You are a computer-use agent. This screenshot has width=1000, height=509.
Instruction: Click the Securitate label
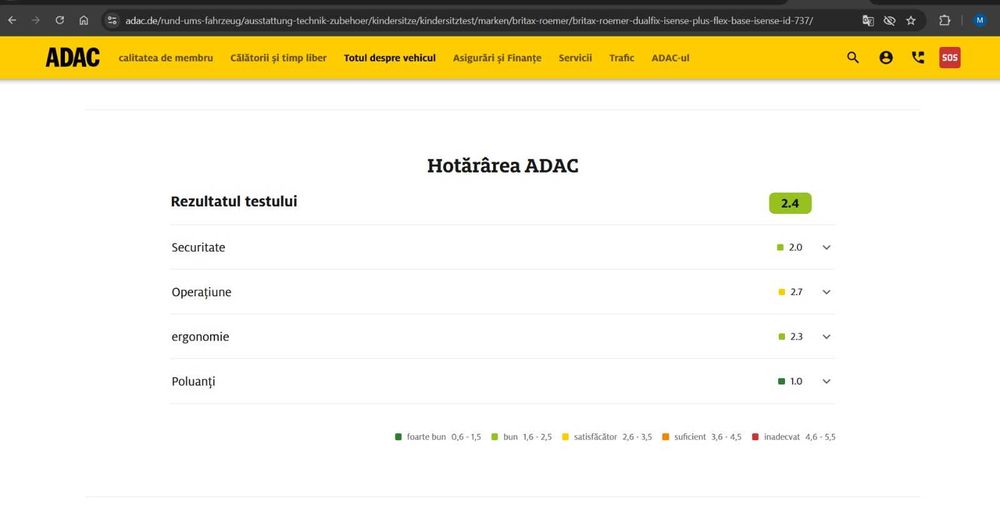click(198, 247)
